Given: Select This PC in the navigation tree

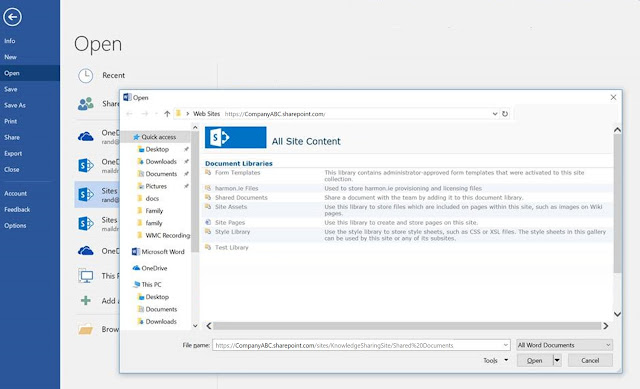Looking at the screenshot, I should click(151, 285).
